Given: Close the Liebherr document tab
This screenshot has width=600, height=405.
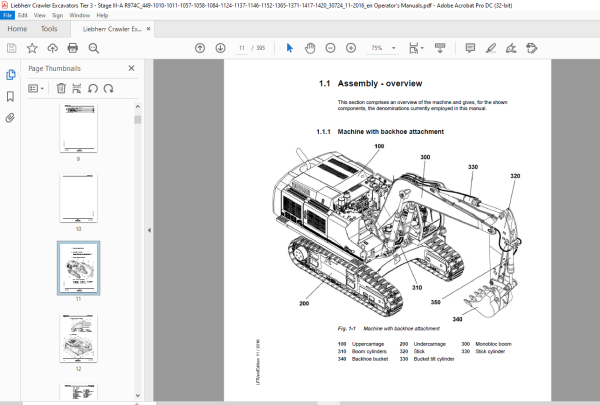Looking at the screenshot, I should [148, 29].
